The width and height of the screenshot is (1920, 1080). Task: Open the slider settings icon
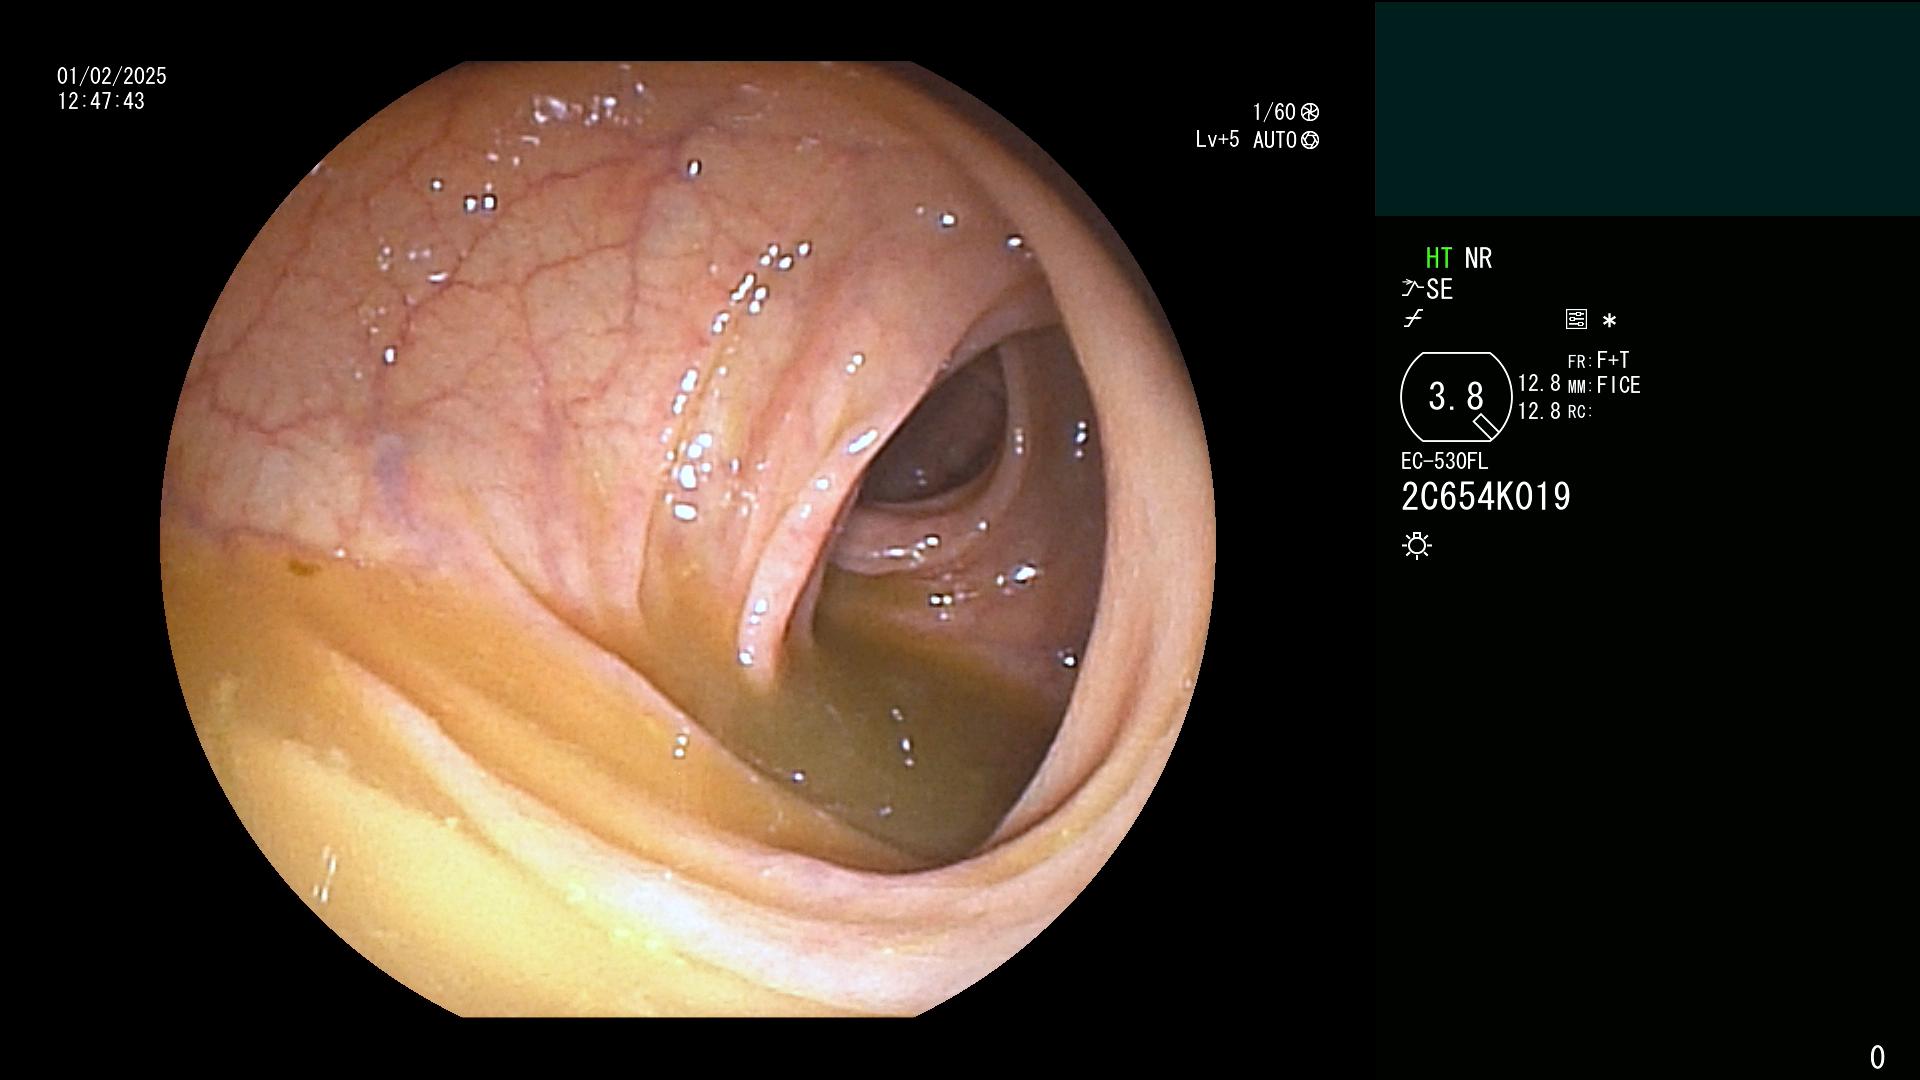click(x=1576, y=320)
